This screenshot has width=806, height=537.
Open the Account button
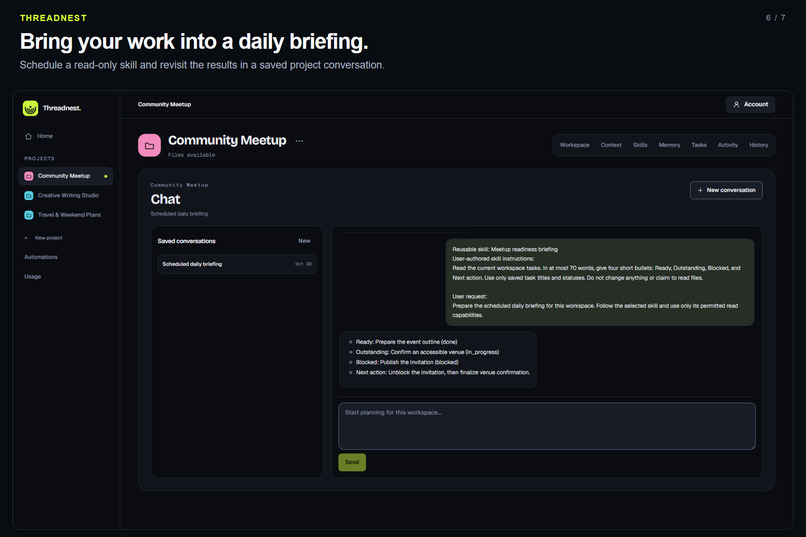pyautogui.click(x=750, y=104)
